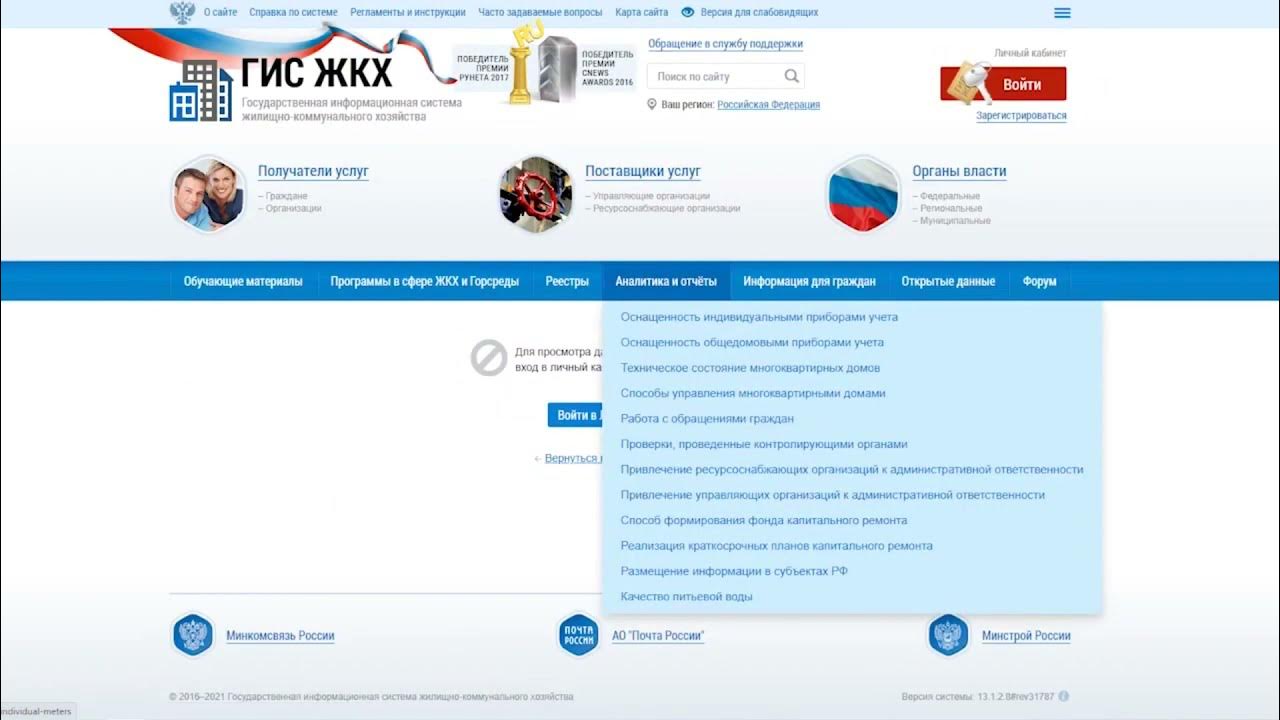This screenshot has width=1280, height=720.
Task: Open Минкомсвязь России link
Action: 280,636
